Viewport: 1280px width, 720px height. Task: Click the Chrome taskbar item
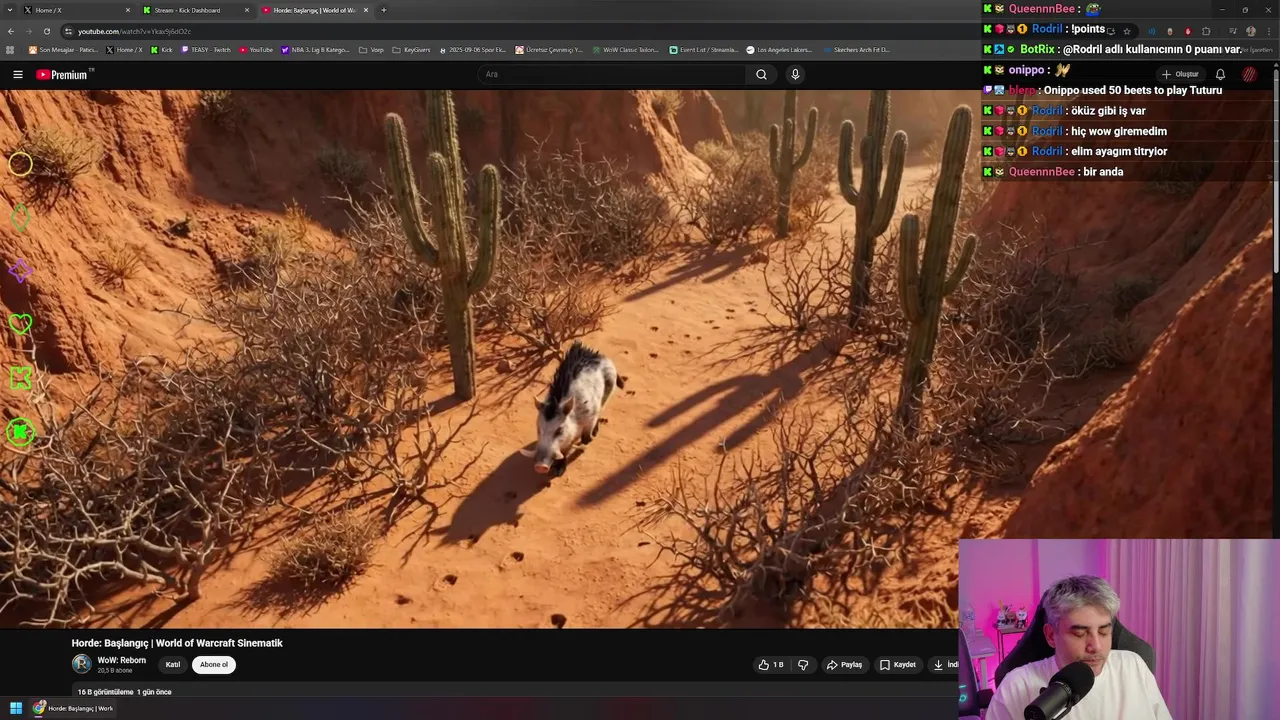tap(74, 708)
